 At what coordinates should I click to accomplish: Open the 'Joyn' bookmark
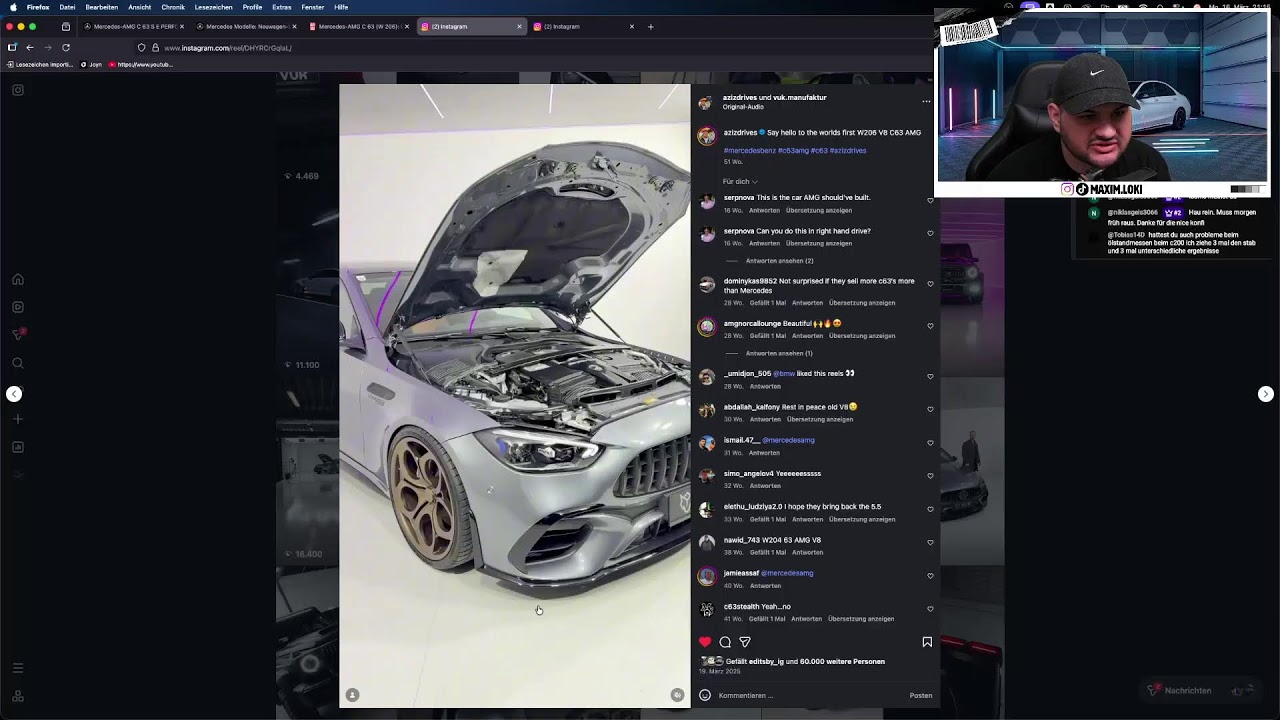92,65
